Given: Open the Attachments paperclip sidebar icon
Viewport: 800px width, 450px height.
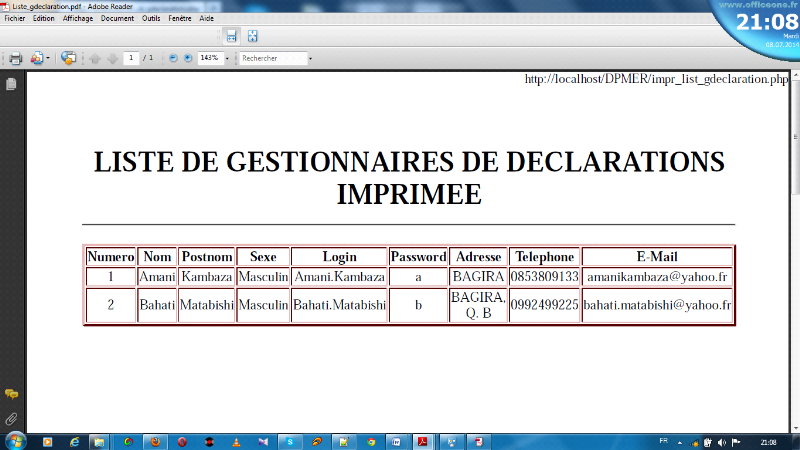Looking at the screenshot, I should 11,419.
